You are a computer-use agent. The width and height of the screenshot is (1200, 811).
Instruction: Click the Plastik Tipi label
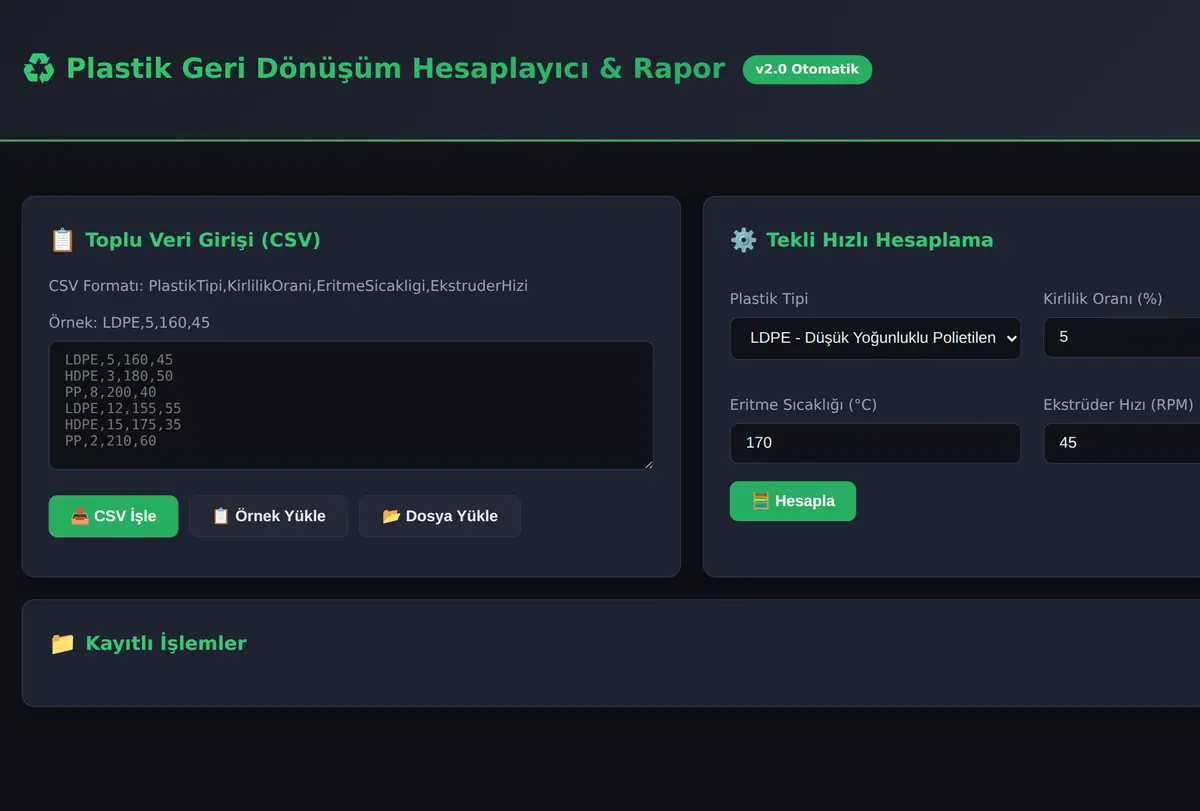click(x=769, y=299)
